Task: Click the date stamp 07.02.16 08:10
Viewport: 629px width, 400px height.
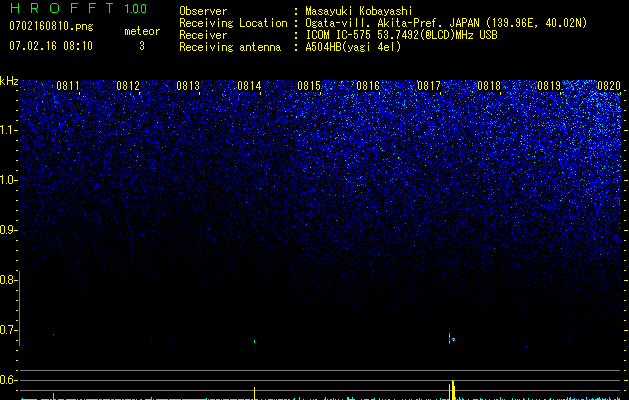Action: pyautogui.click(x=51, y=46)
